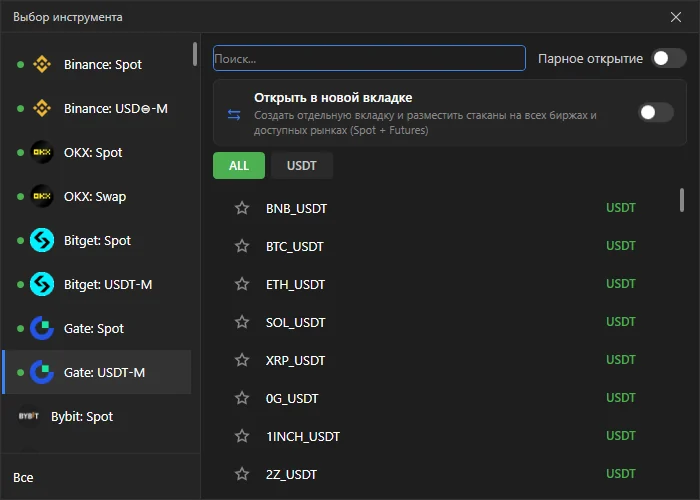The width and height of the screenshot is (700, 500).
Task: Star the 0G_USDT instrument
Action: pos(242,398)
